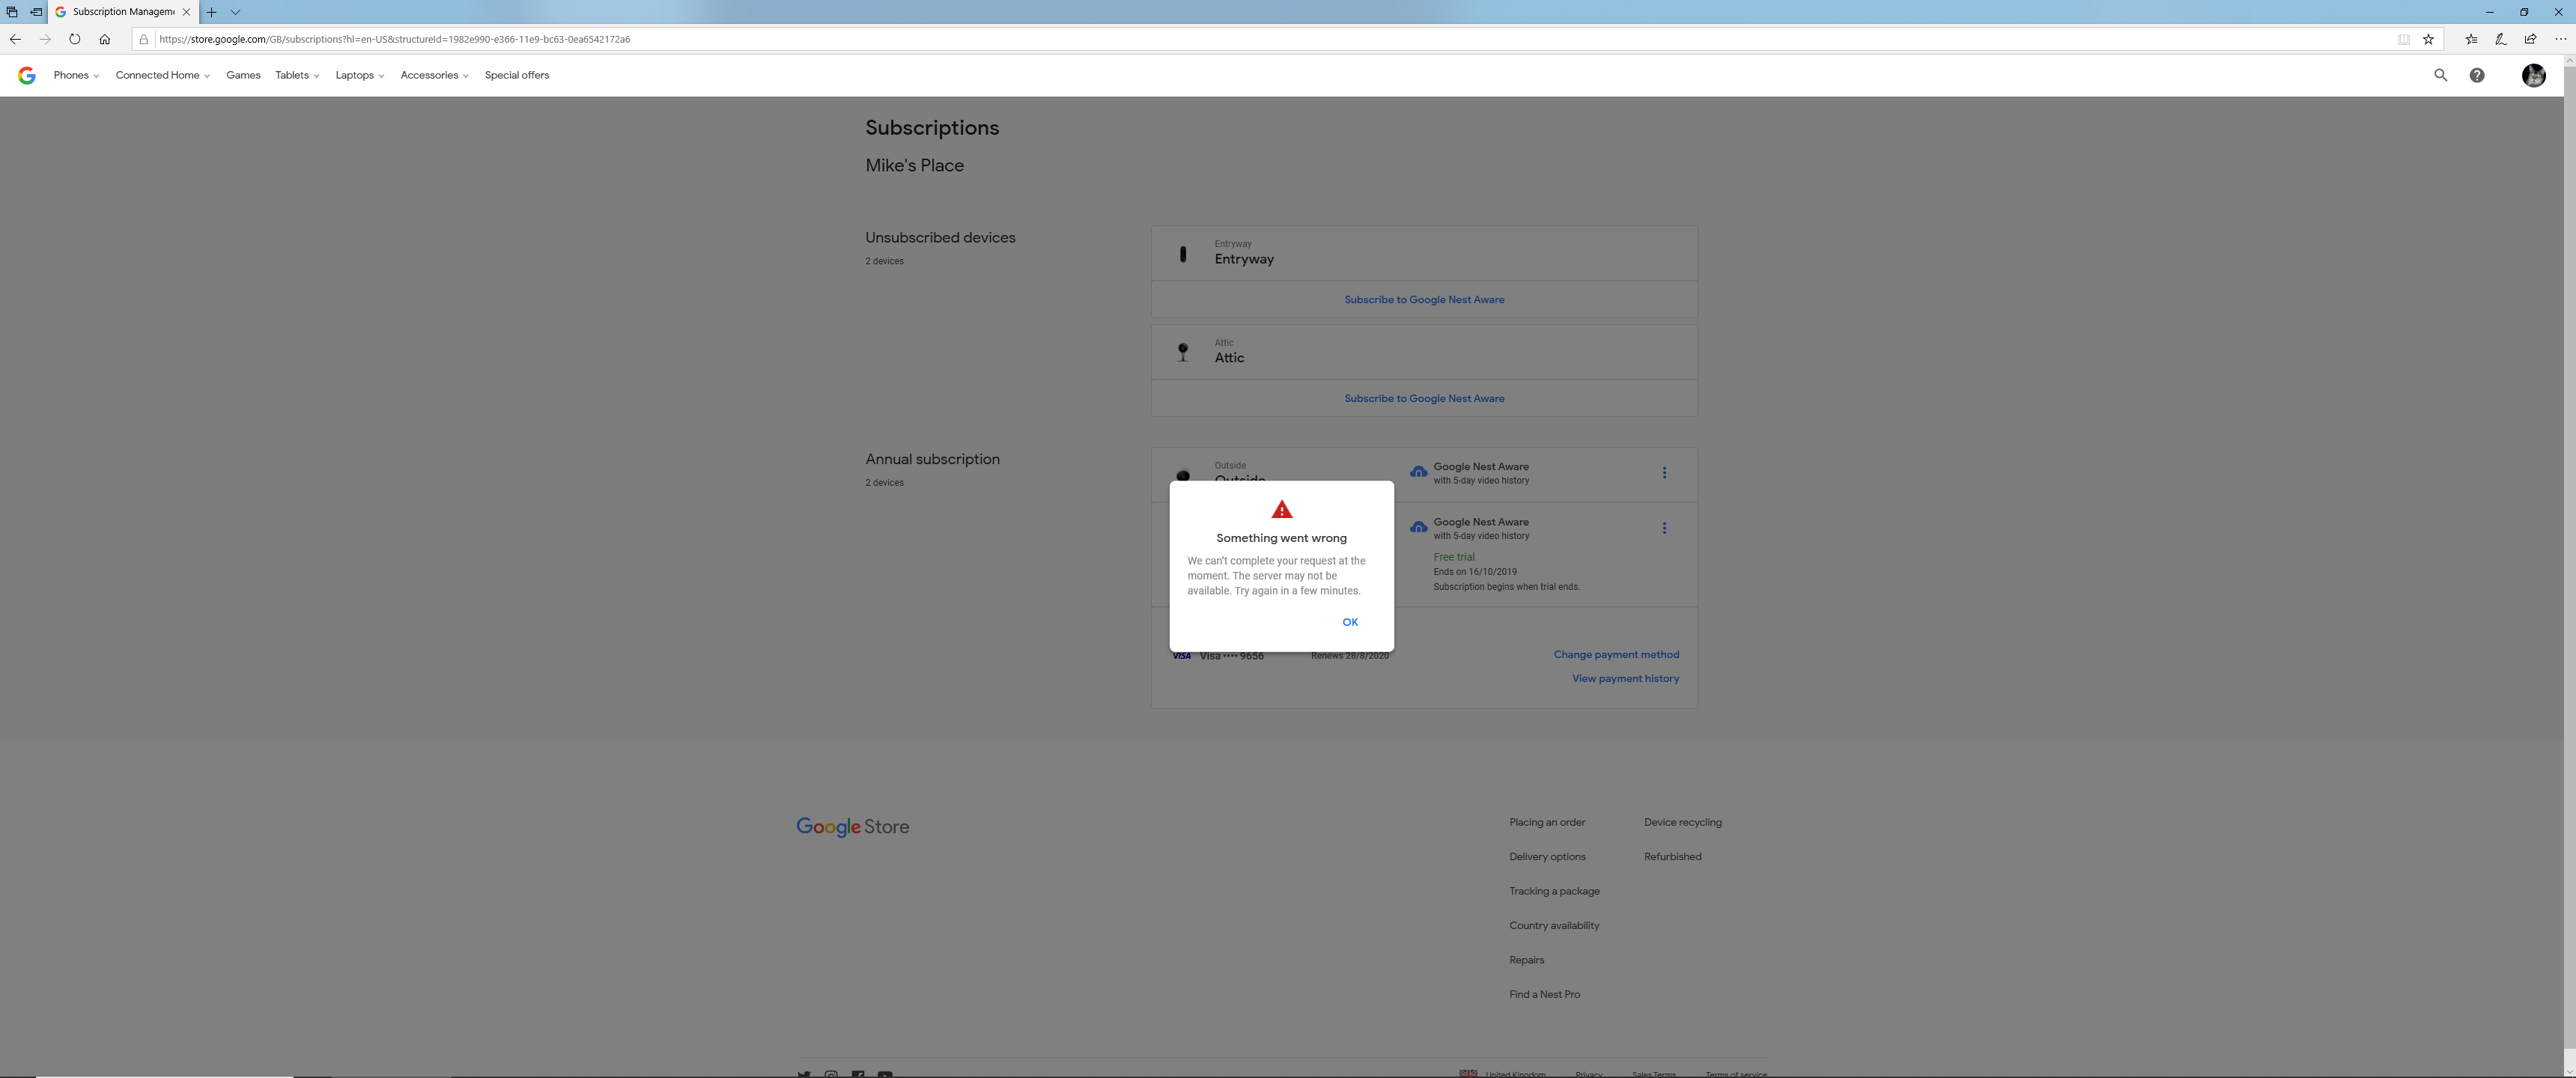Open the Instagram icon in the footer
This screenshot has height=1078, width=2576.
[831, 1074]
